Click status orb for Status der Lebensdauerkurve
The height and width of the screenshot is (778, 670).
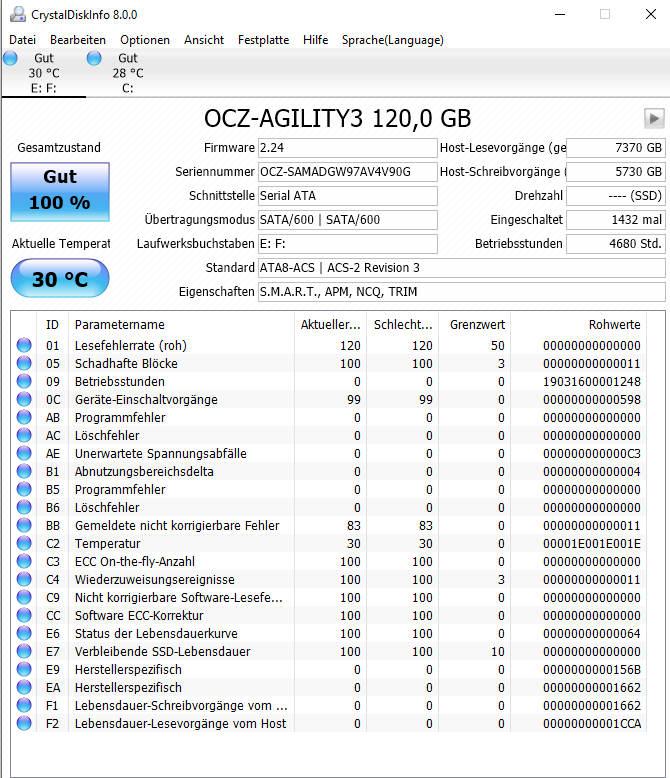tap(24, 633)
